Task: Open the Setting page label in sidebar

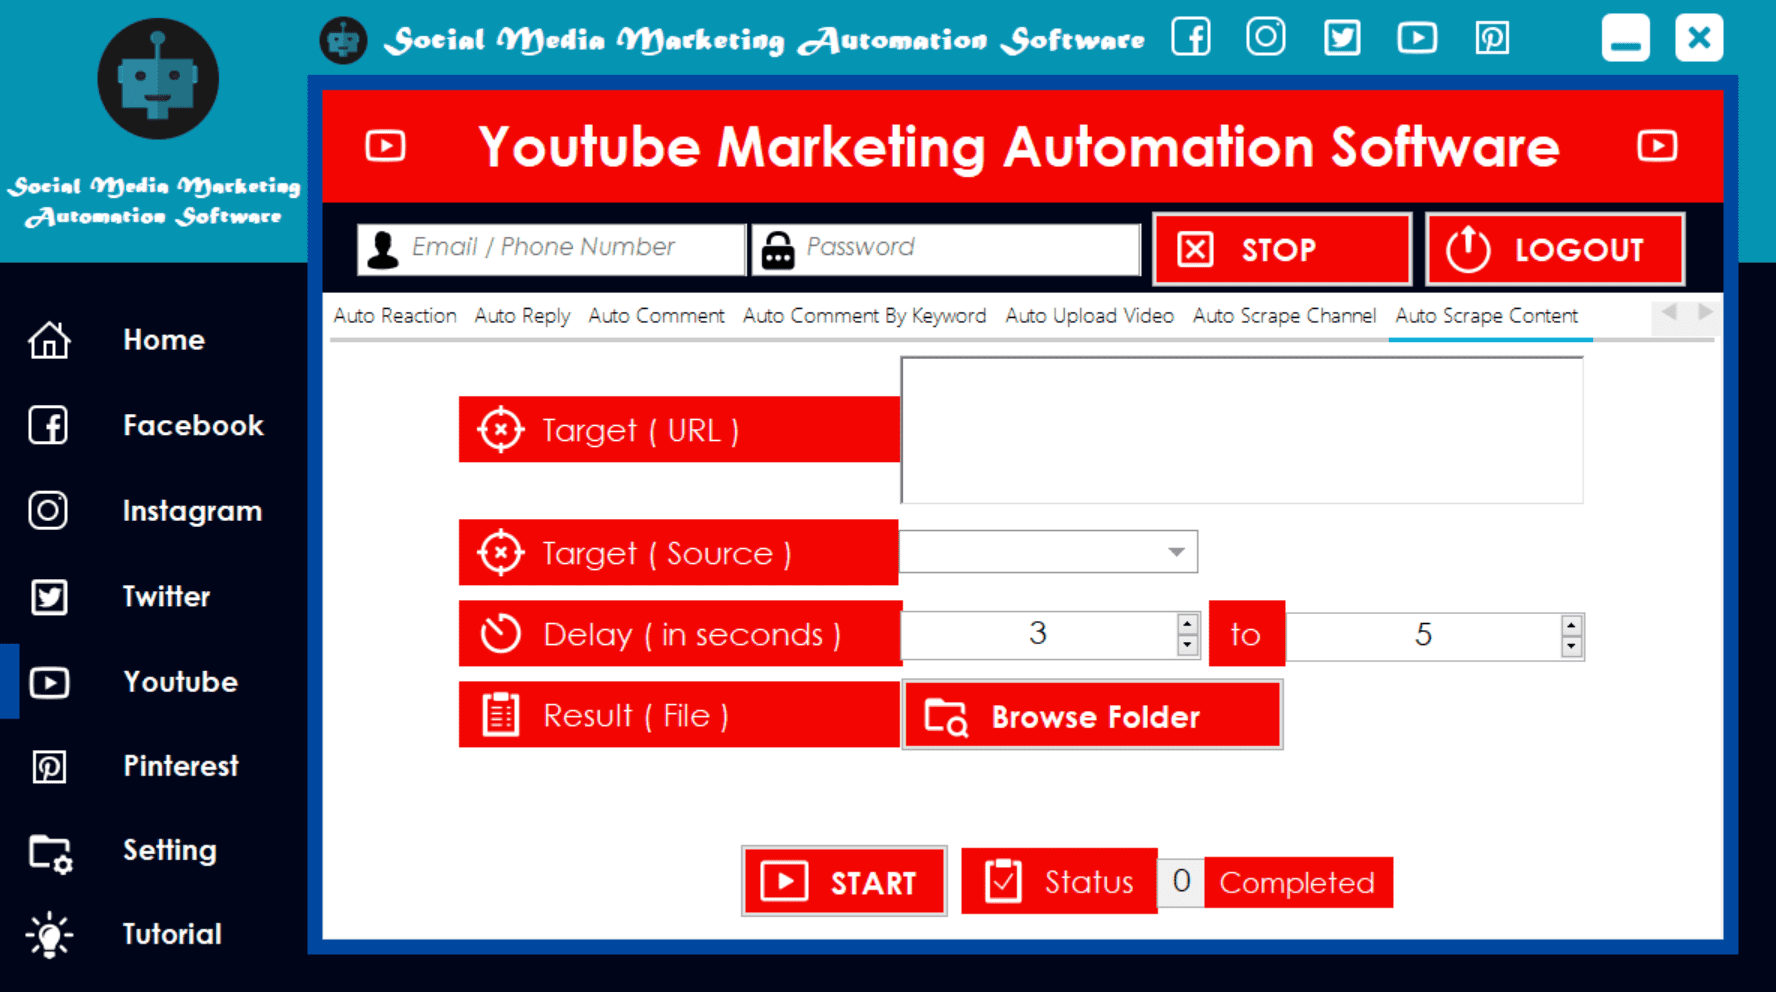Action: (170, 851)
